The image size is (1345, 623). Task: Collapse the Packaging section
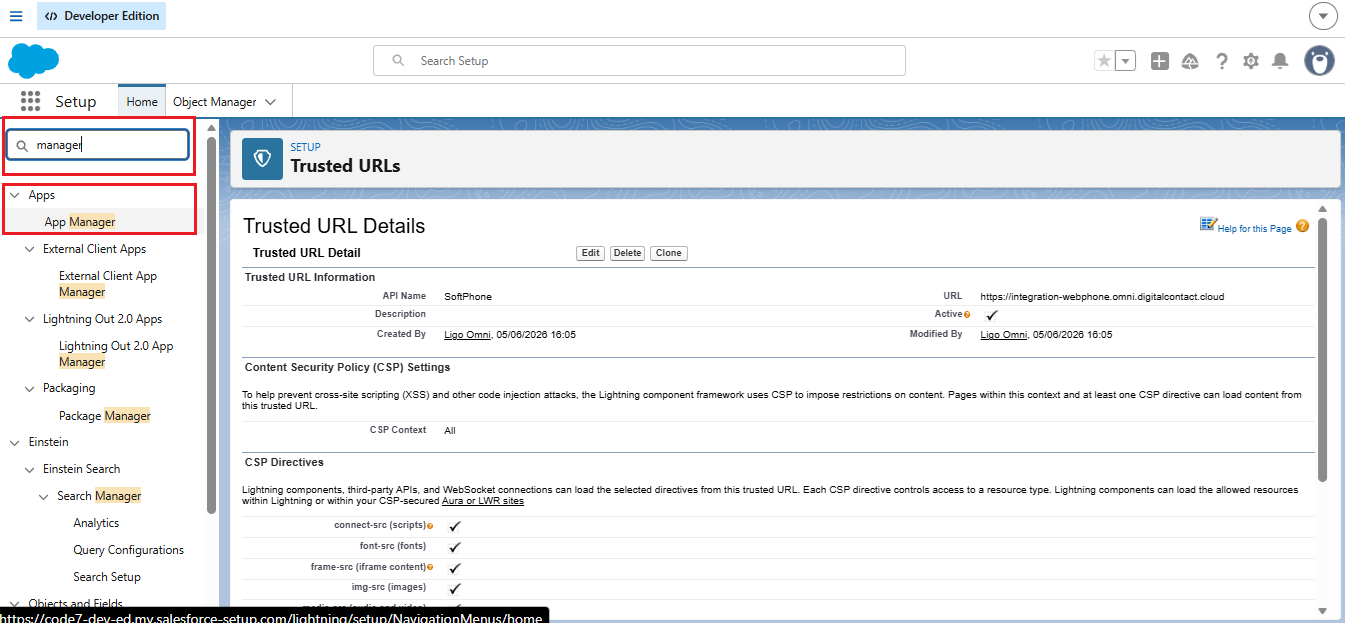coord(30,388)
